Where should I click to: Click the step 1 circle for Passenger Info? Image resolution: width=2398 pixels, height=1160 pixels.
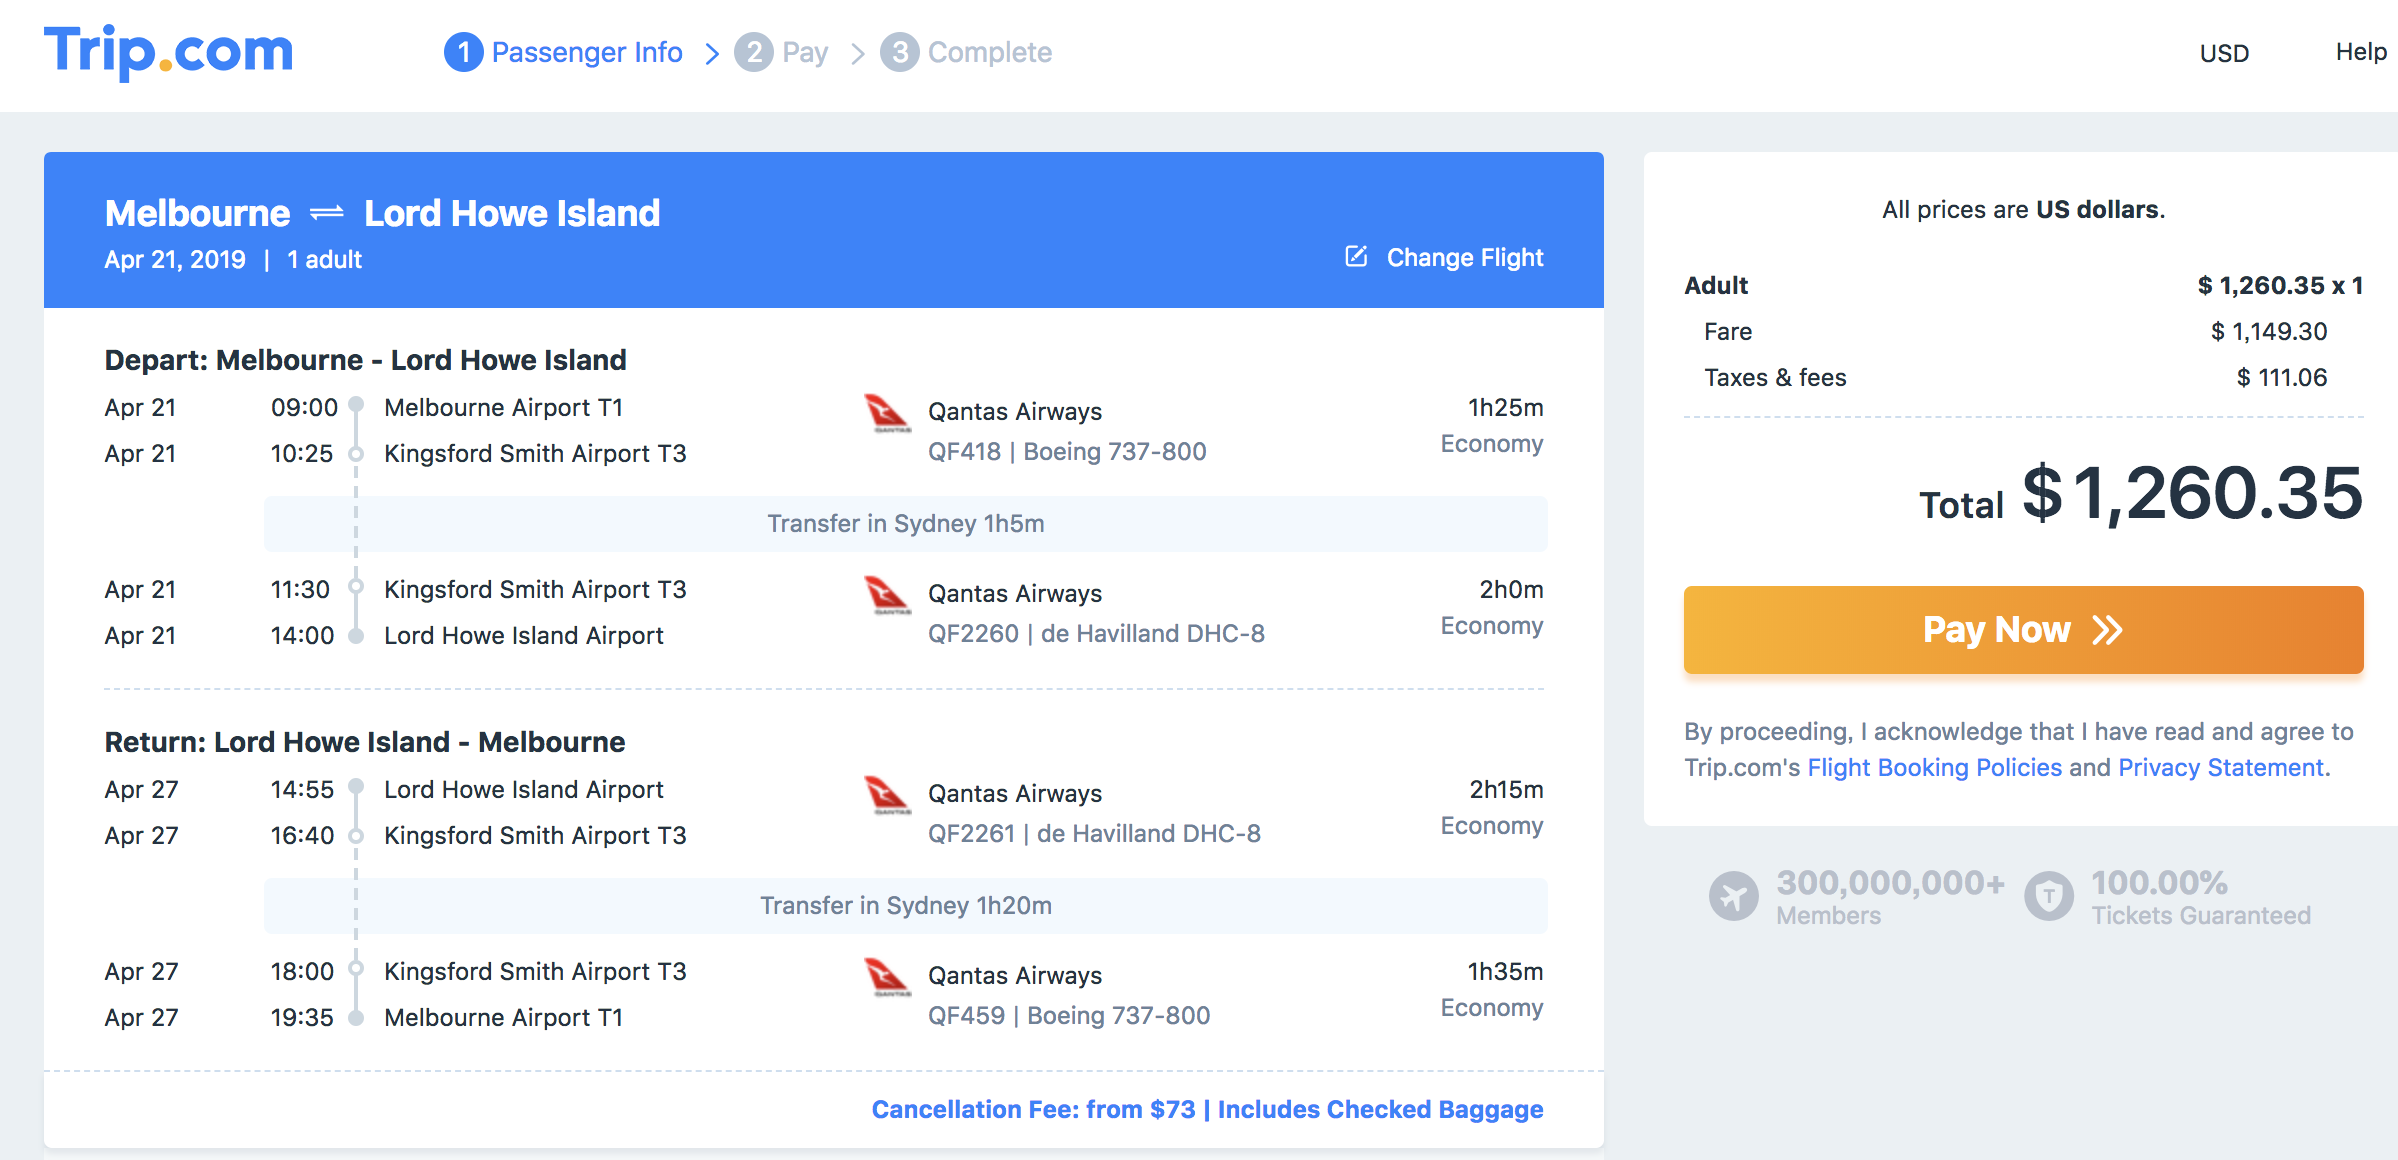tap(463, 52)
